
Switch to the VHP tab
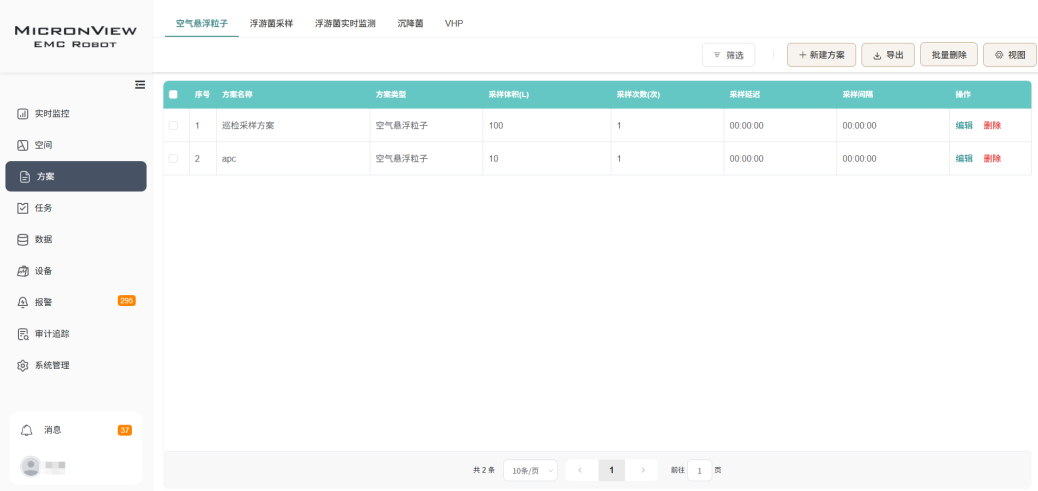(x=454, y=23)
